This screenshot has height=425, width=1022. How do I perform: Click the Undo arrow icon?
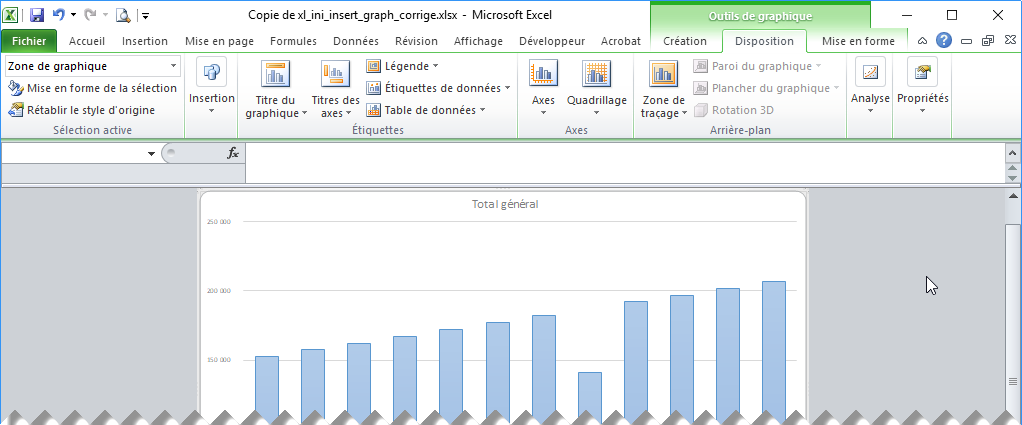coord(58,15)
